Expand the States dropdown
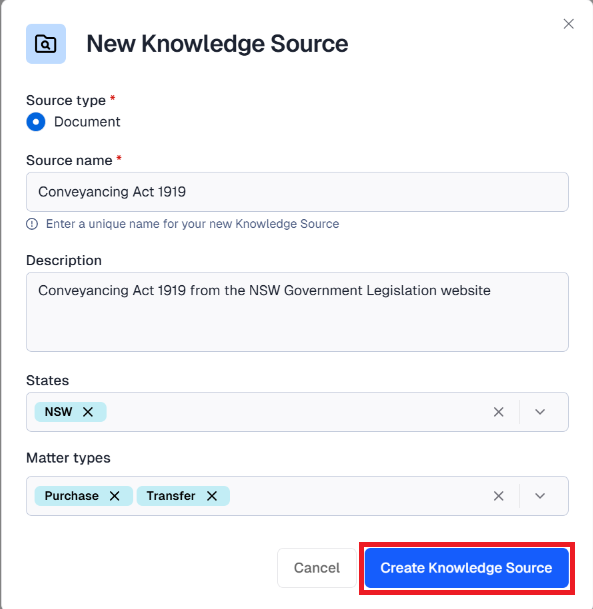Viewport: 593px width, 609px height. click(540, 412)
